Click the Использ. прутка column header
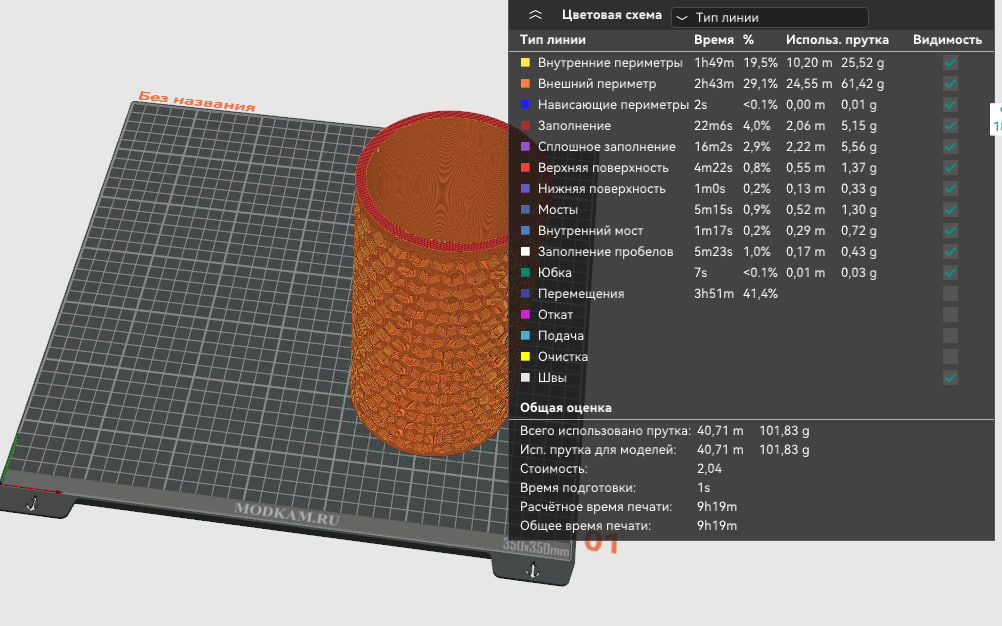Image resolution: width=1002 pixels, height=626 pixels. [837, 40]
